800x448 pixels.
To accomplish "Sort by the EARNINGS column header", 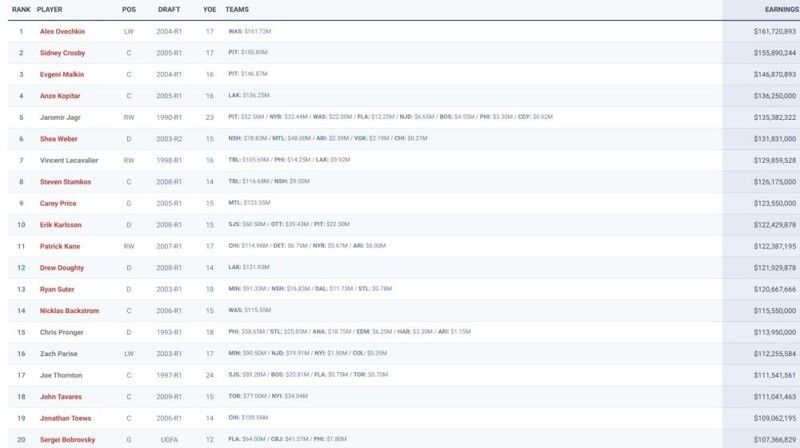I will (x=775, y=9).
